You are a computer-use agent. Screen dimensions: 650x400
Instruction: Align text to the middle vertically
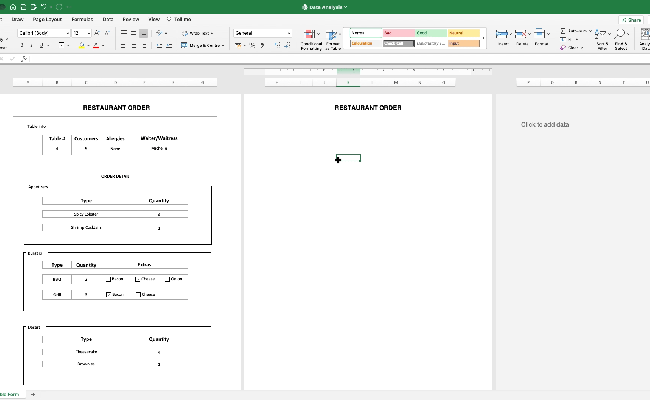coord(133,33)
